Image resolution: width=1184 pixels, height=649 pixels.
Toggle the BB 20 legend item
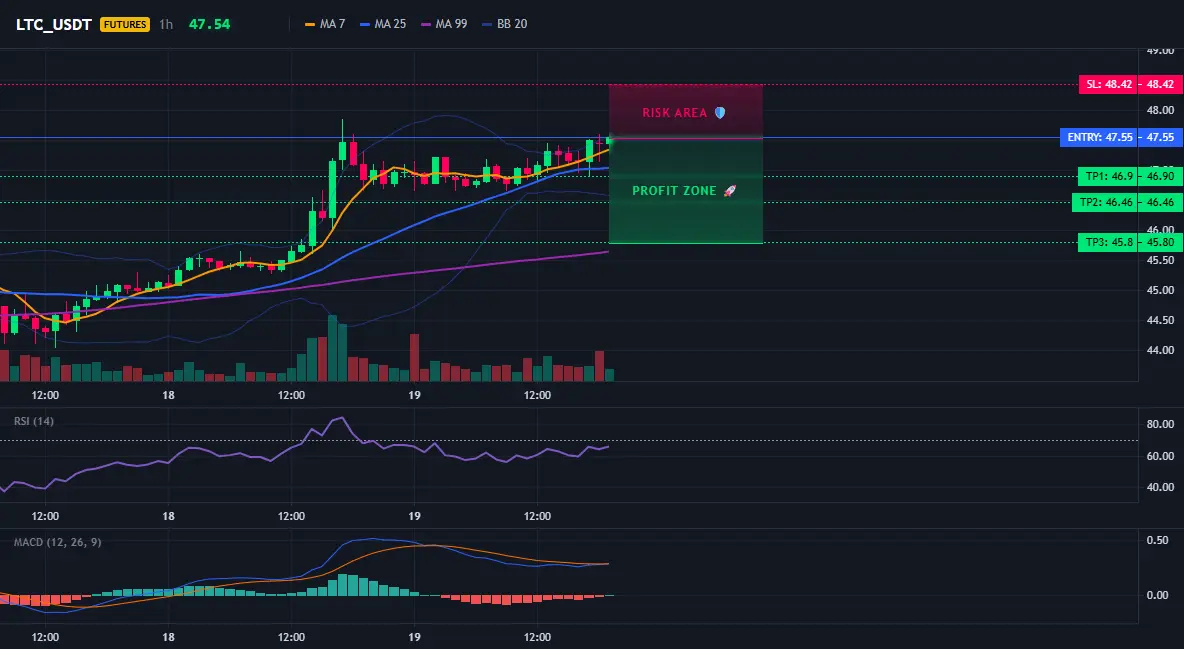click(504, 24)
